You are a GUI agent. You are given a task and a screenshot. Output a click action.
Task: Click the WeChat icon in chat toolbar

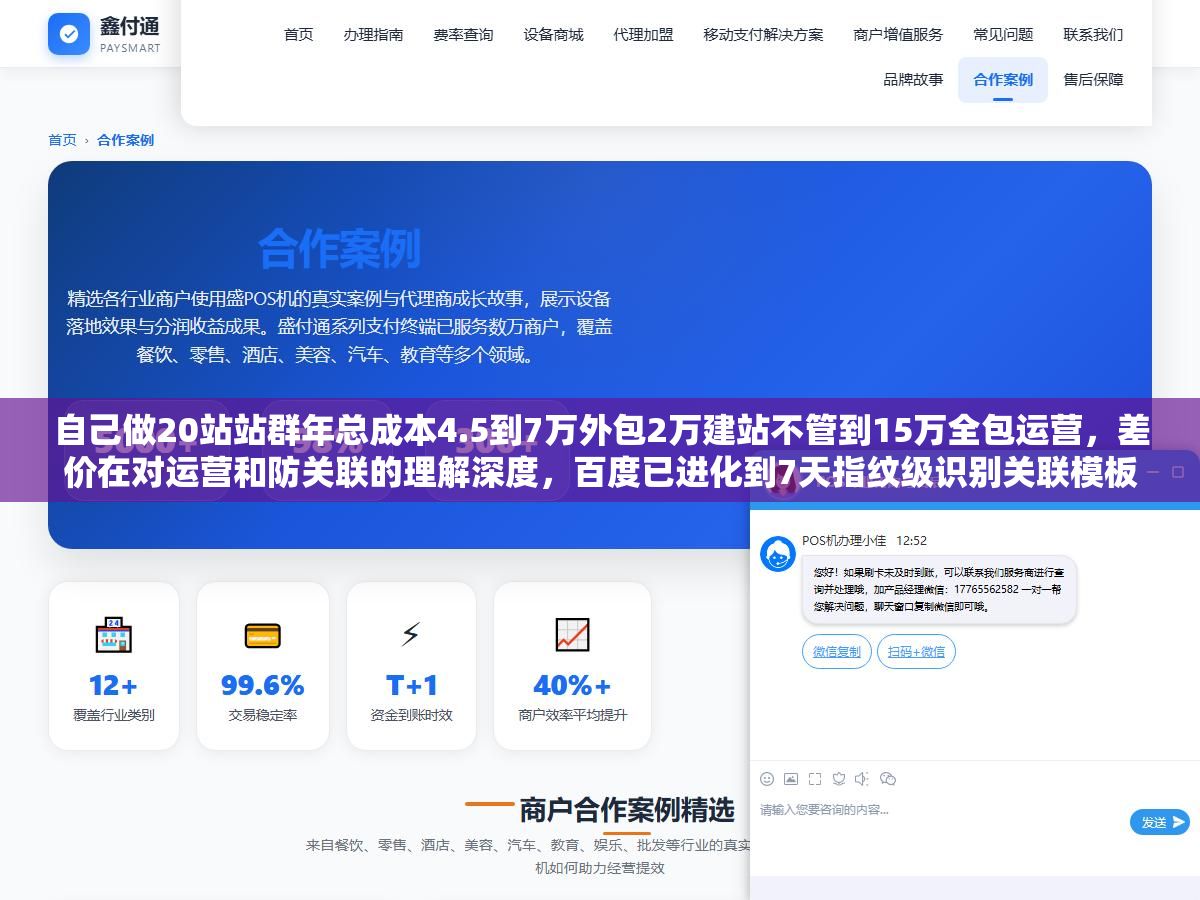click(x=888, y=779)
